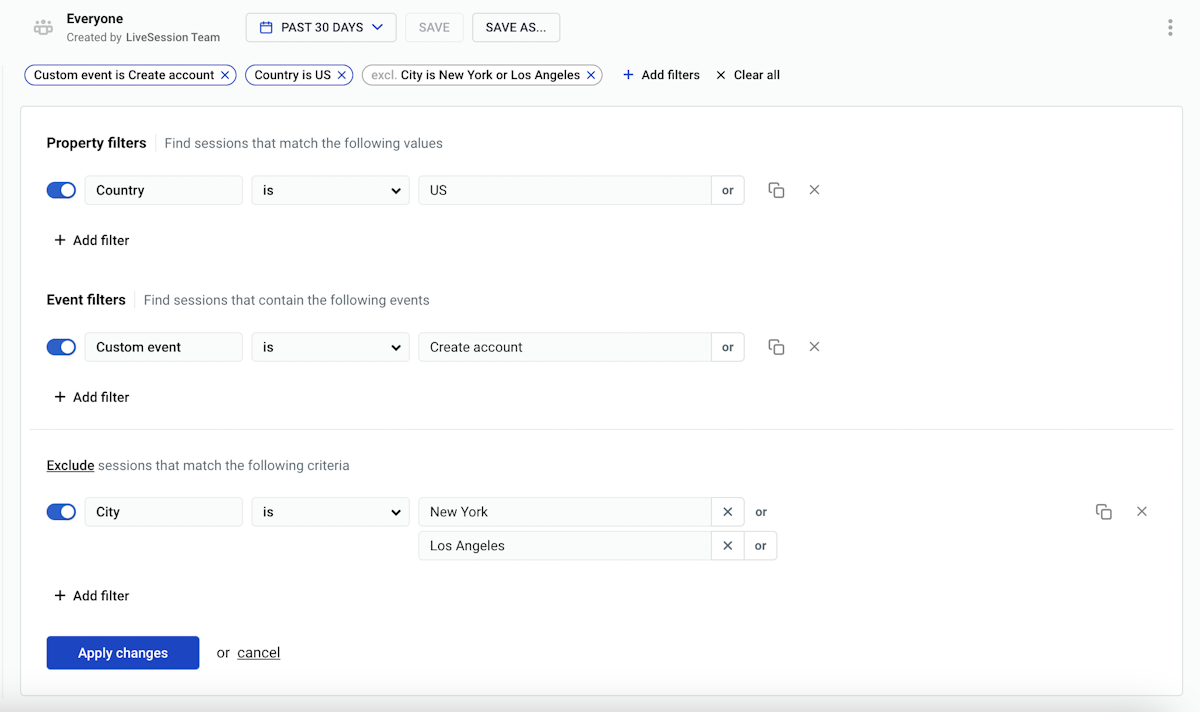Duplicate the Country filter row

[x=776, y=190]
